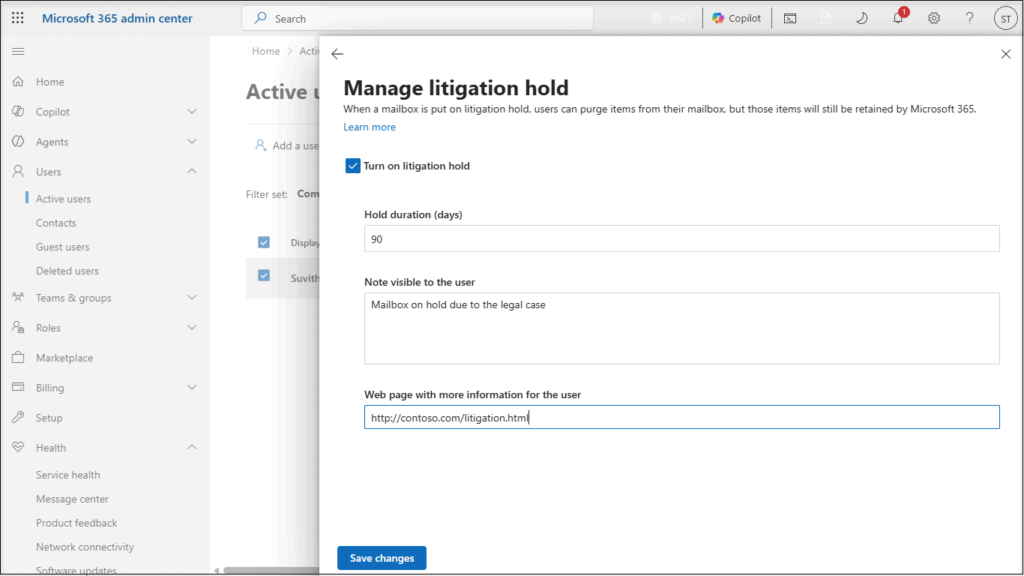The image size is (1024, 576).
Task: Open Product feedback page
Action: click(76, 523)
